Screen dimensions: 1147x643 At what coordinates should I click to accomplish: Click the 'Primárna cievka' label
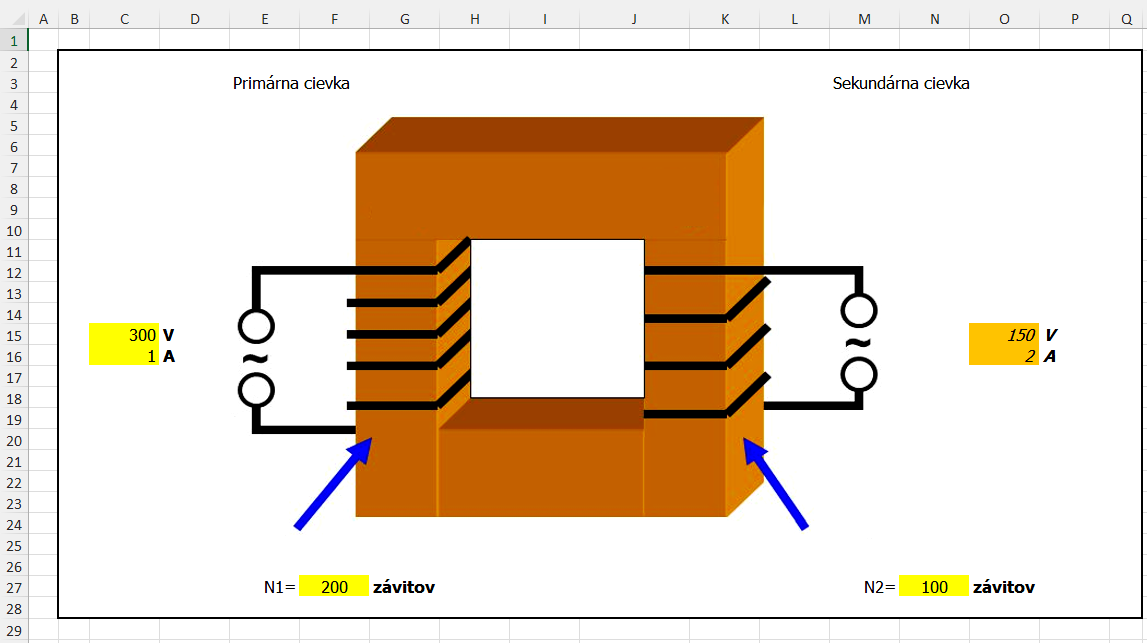[x=291, y=84]
